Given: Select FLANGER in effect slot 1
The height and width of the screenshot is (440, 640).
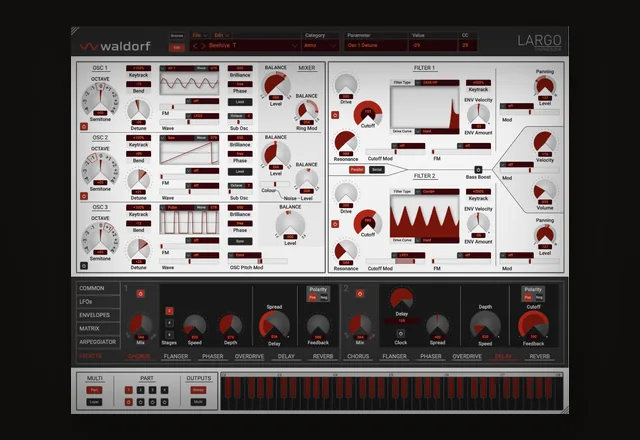Looking at the screenshot, I should 176,356.
